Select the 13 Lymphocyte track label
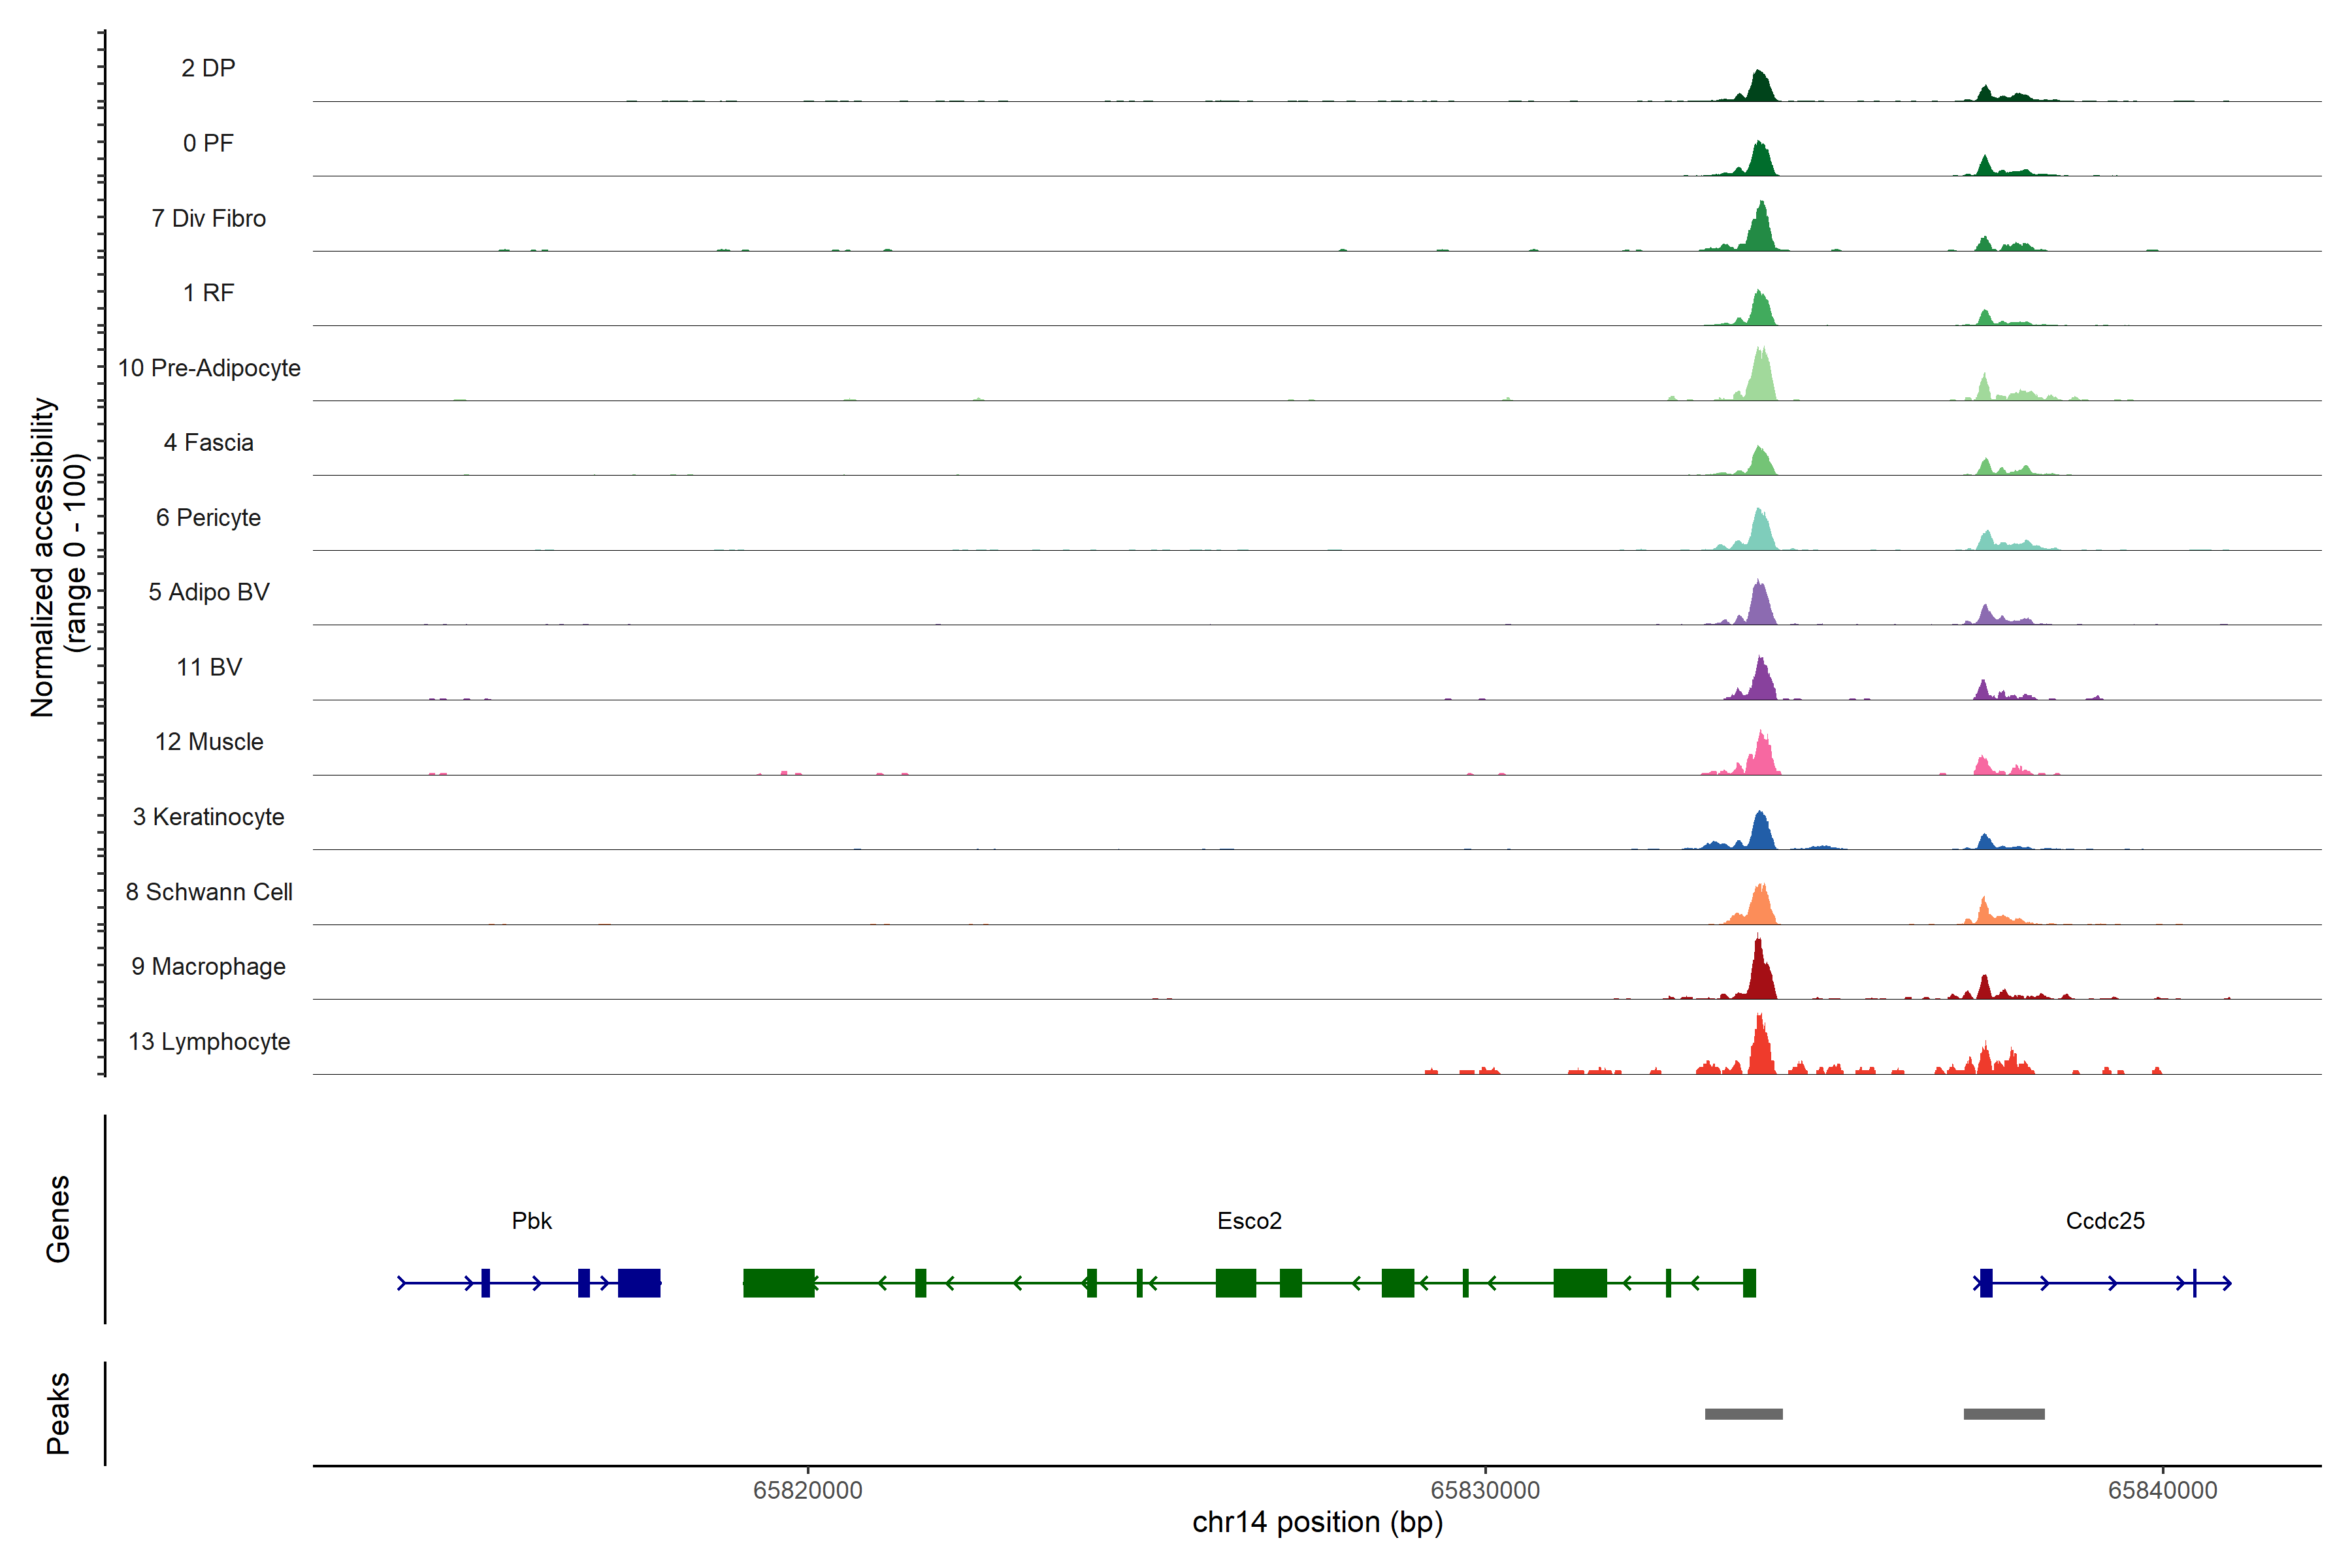Image resolution: width=2352 pixels, height=1568 pixels. coord(209,1042)
